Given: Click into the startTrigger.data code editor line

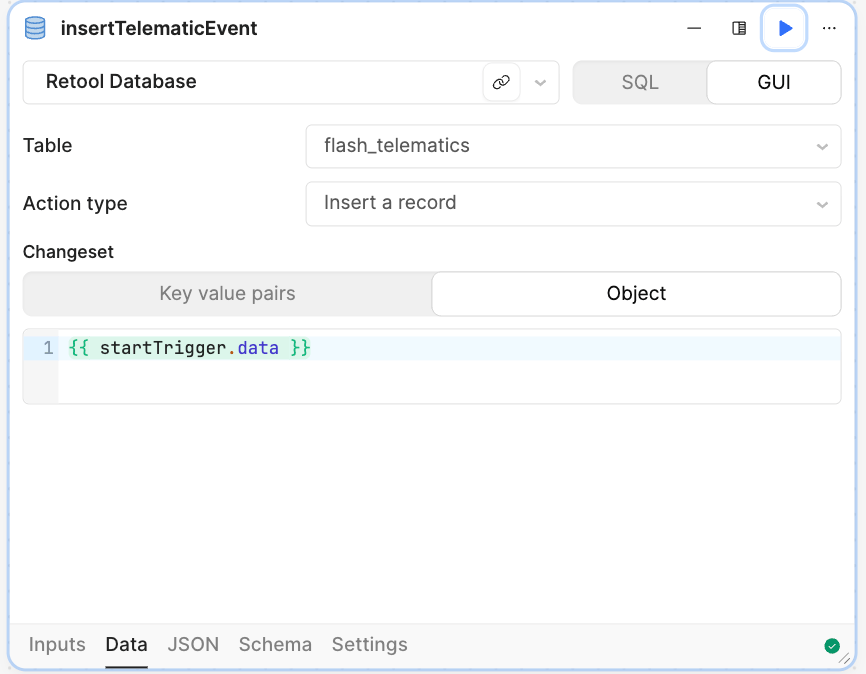Looking at the screenshot, I should (400, 349).
